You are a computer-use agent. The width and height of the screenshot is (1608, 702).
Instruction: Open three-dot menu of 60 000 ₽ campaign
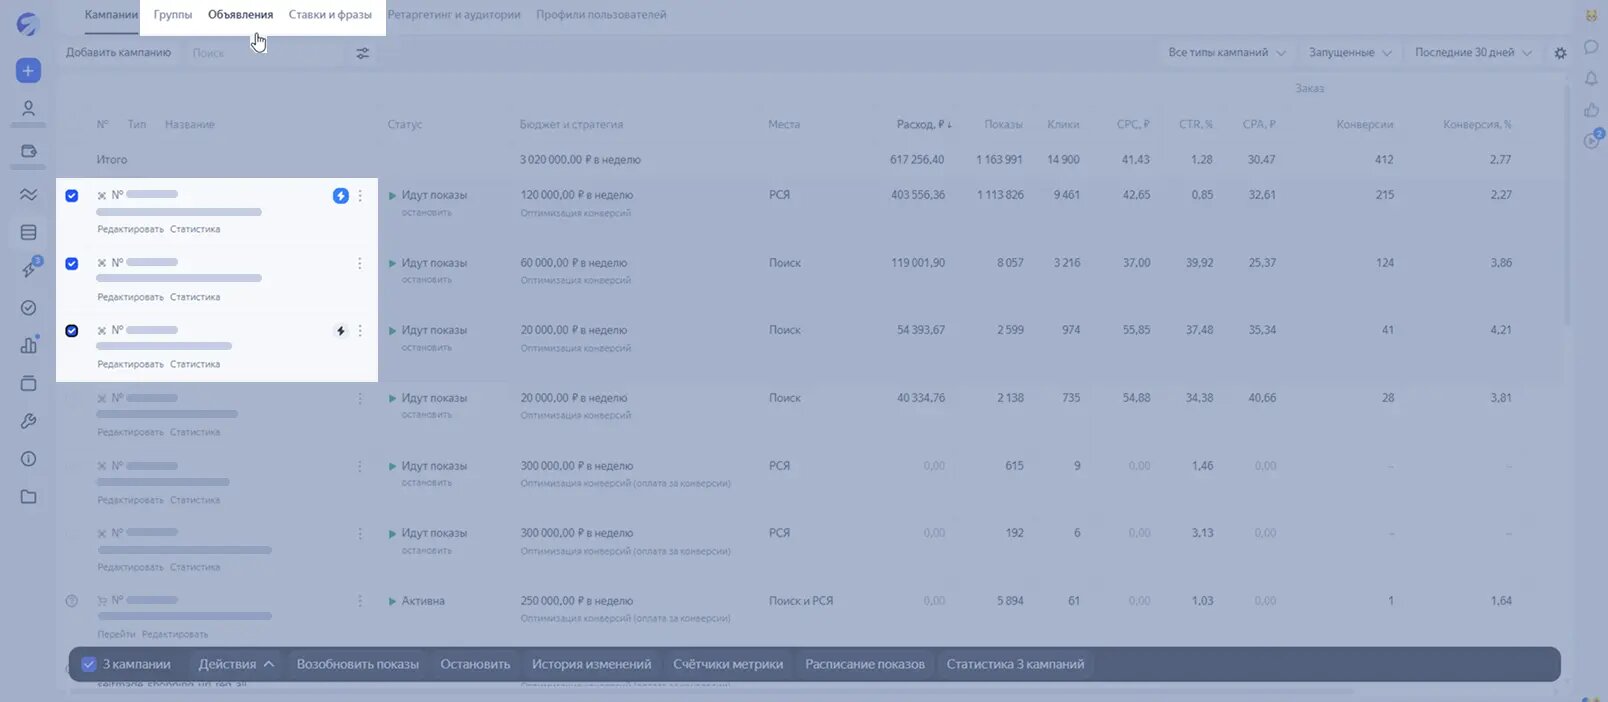pyautogui.click(x=360, y=263)
